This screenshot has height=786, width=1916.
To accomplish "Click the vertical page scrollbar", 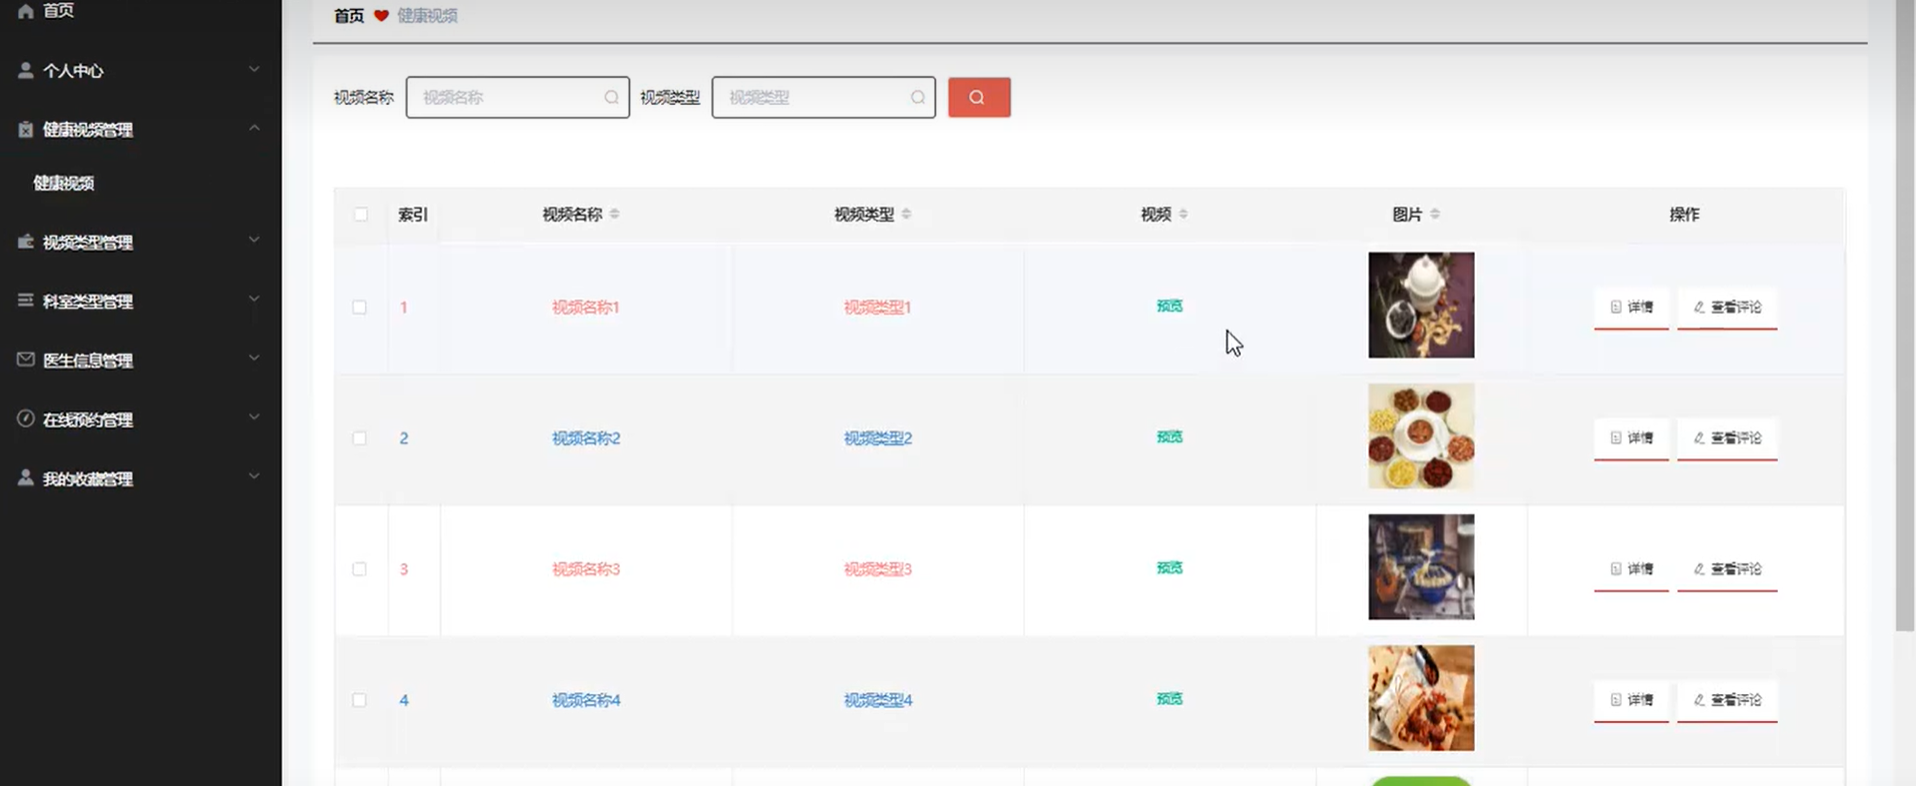I will pyautogui.click(x=1905, y=315).
